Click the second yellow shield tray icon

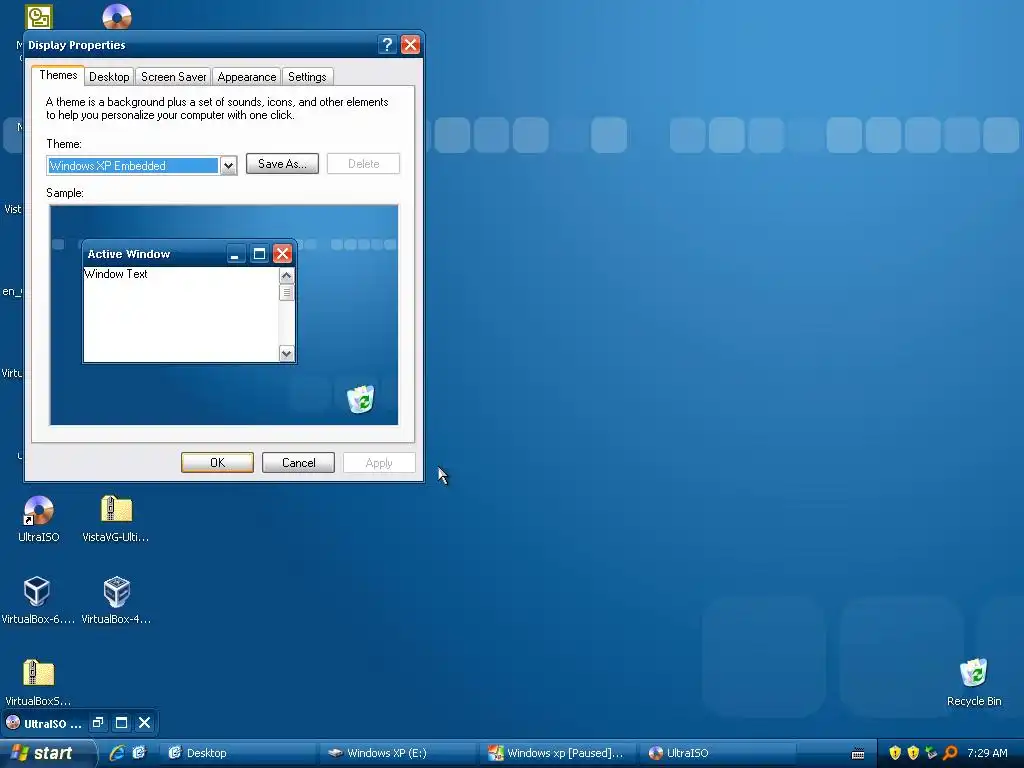click(x=913, y=753)
